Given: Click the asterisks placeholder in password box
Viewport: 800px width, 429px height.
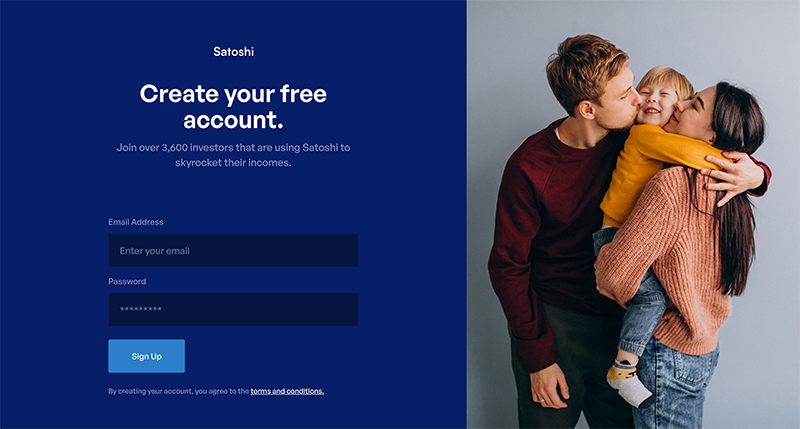Looking at the screenshot, I should point(141,309).
